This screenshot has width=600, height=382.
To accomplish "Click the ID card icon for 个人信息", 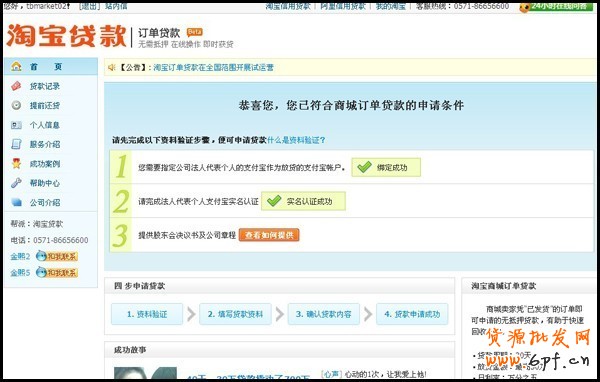I will (16, 125).
